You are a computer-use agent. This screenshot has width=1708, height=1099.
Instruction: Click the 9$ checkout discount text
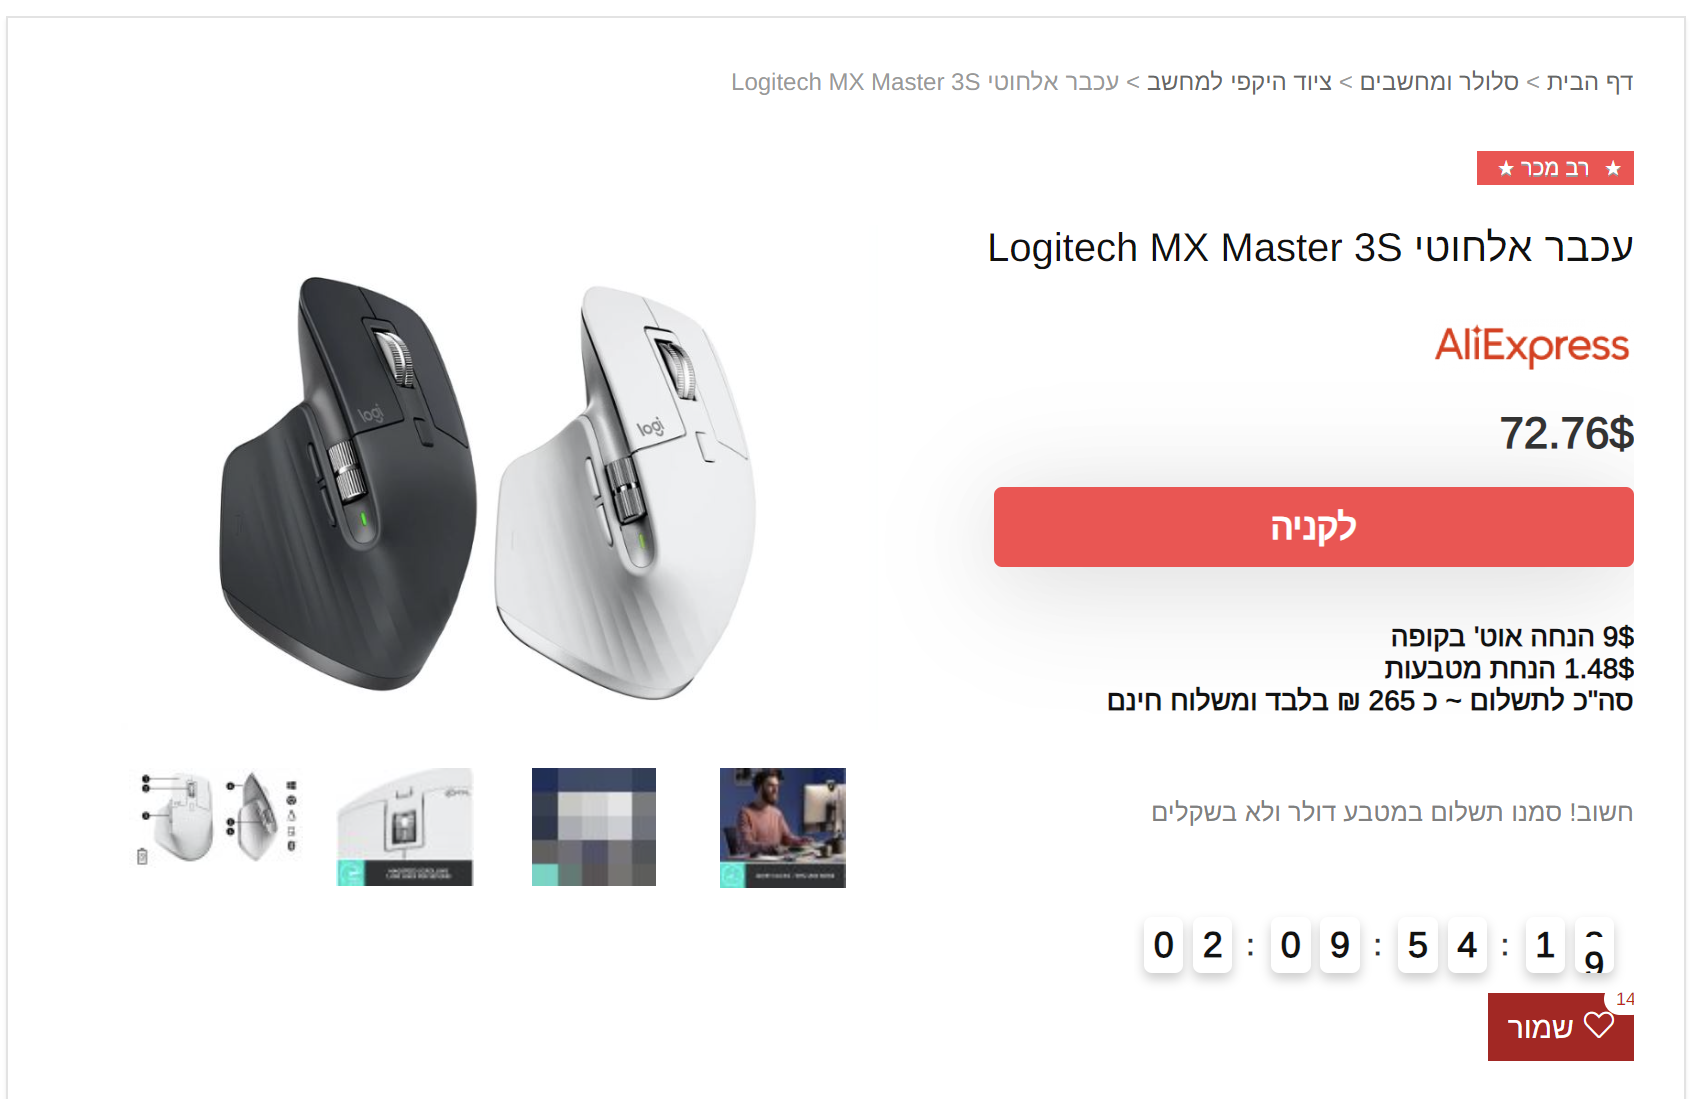pos(1512,636)
